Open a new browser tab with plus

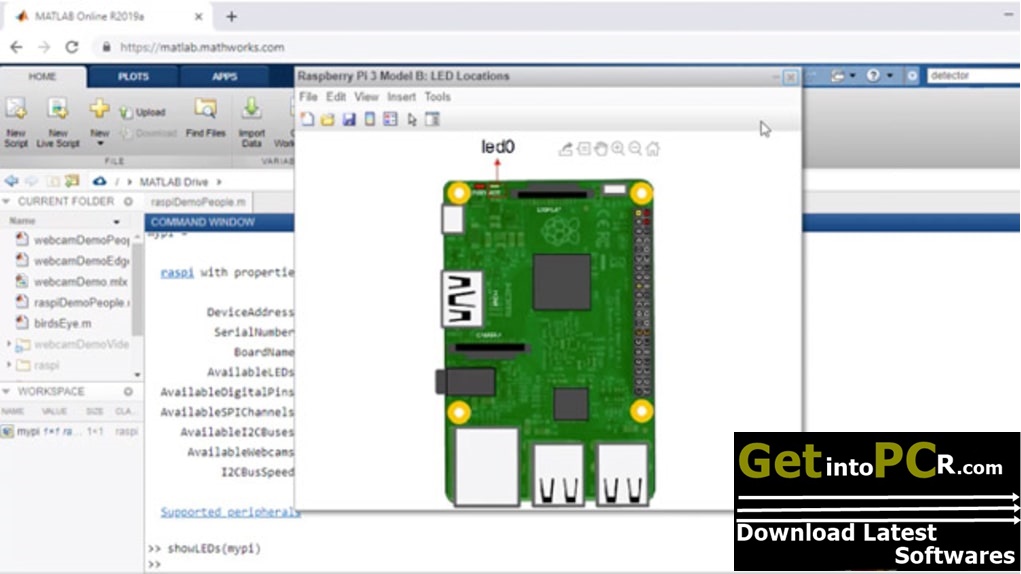coord(231,16)
